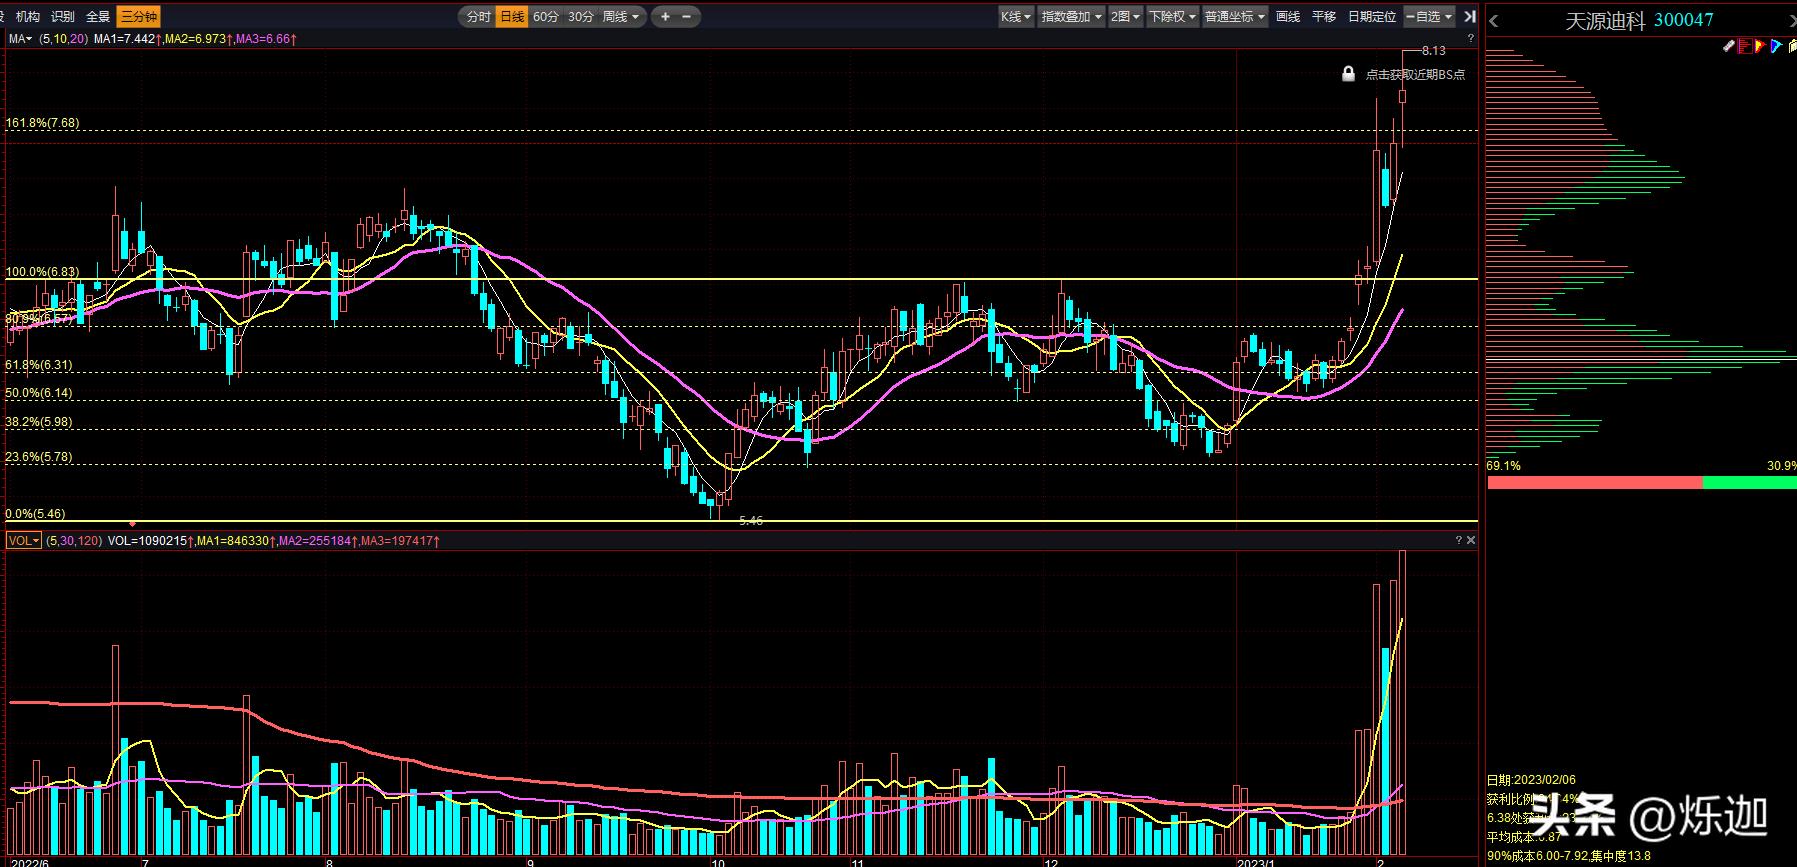Click the stock name 天源迪科

(1605, 20)
